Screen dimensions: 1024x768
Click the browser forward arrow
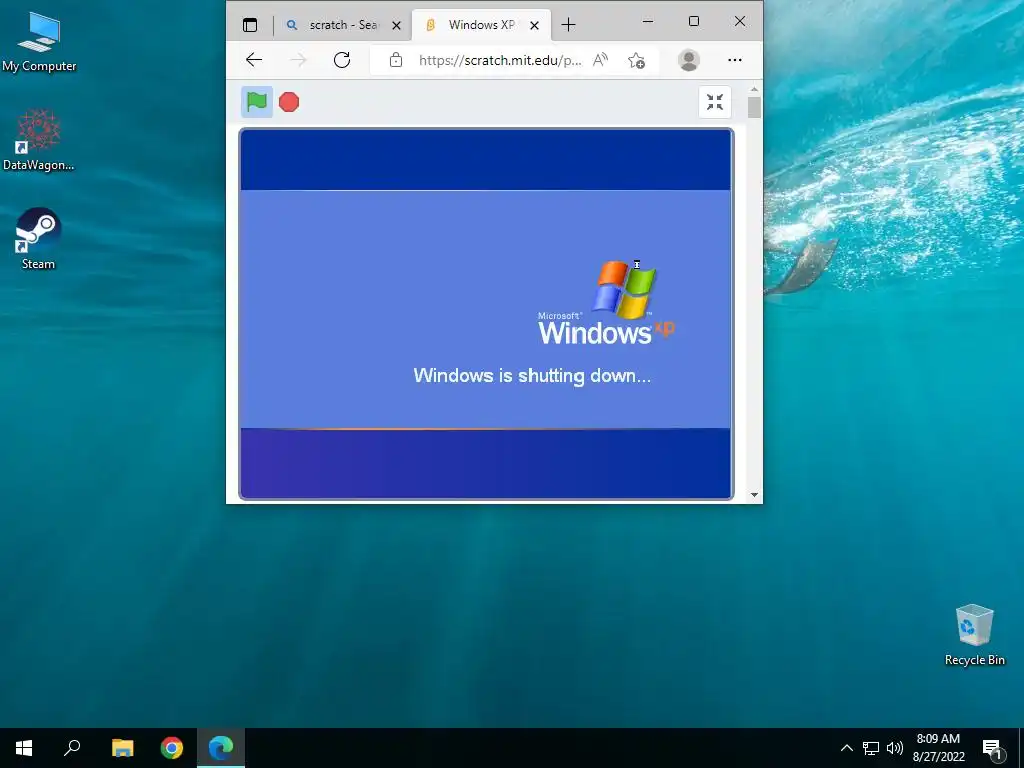(x=298, y=60)
